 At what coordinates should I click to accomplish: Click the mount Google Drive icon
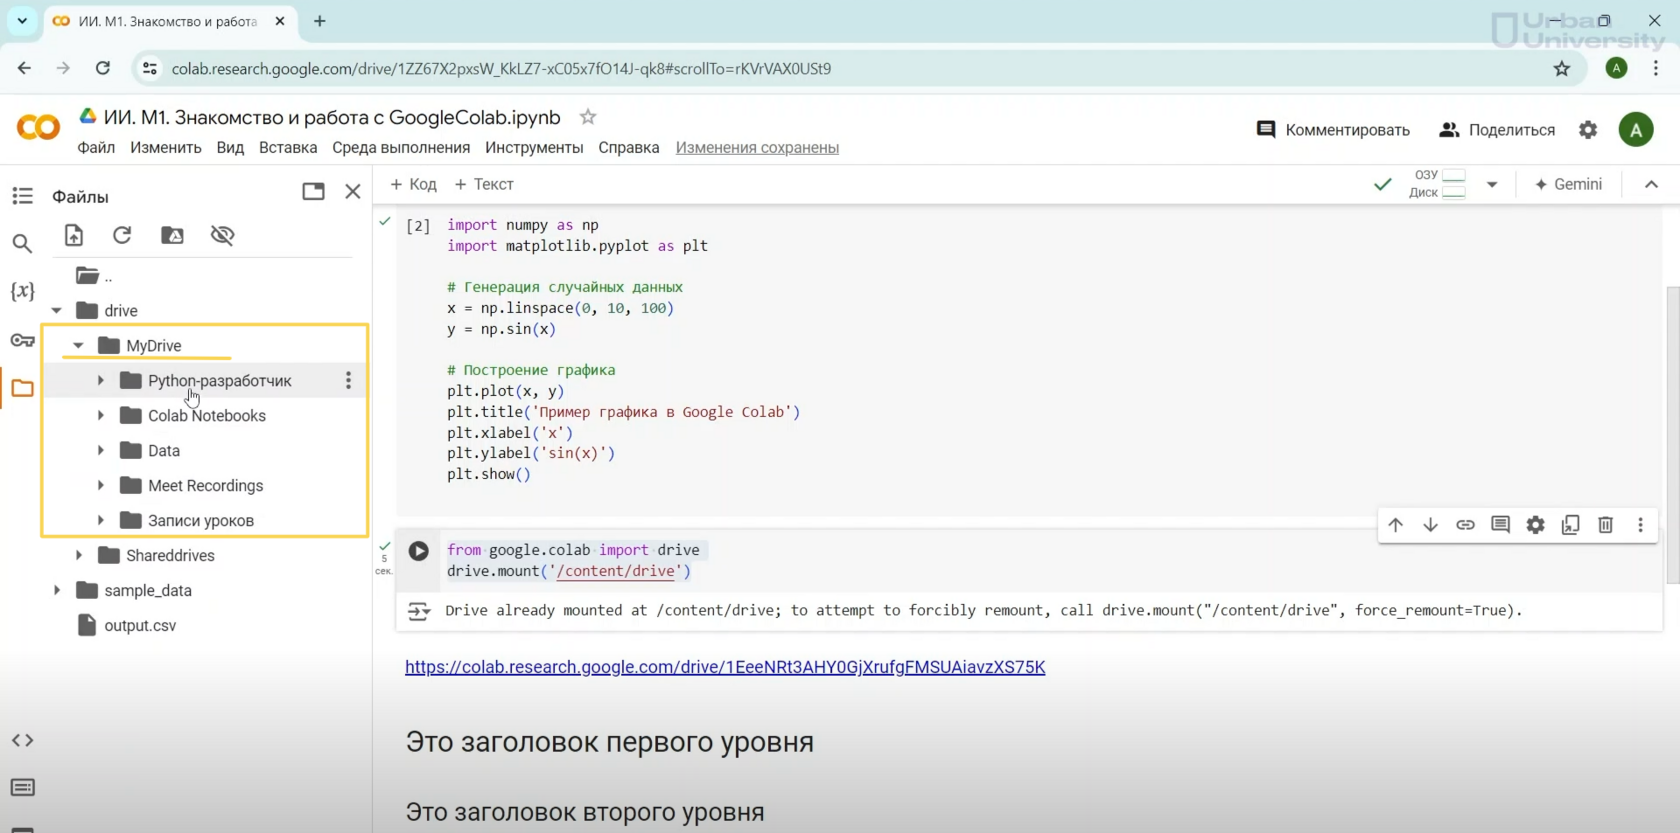pos(172,235)
